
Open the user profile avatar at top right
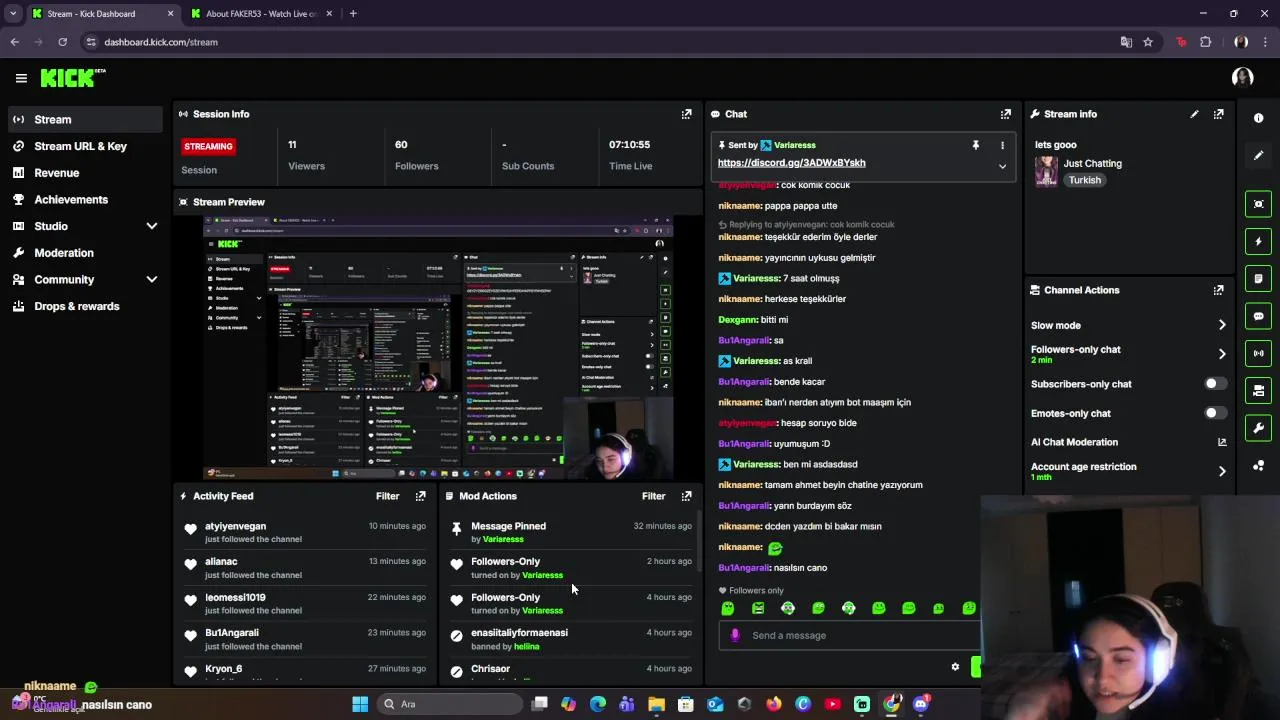click(x=1243, y=78)
